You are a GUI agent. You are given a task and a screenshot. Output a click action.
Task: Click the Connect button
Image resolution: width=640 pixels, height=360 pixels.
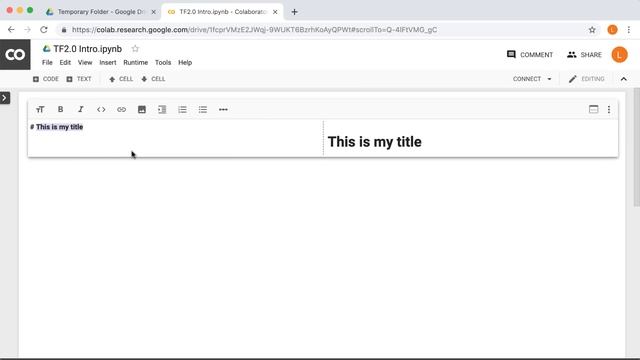click(x=527, y=79)
